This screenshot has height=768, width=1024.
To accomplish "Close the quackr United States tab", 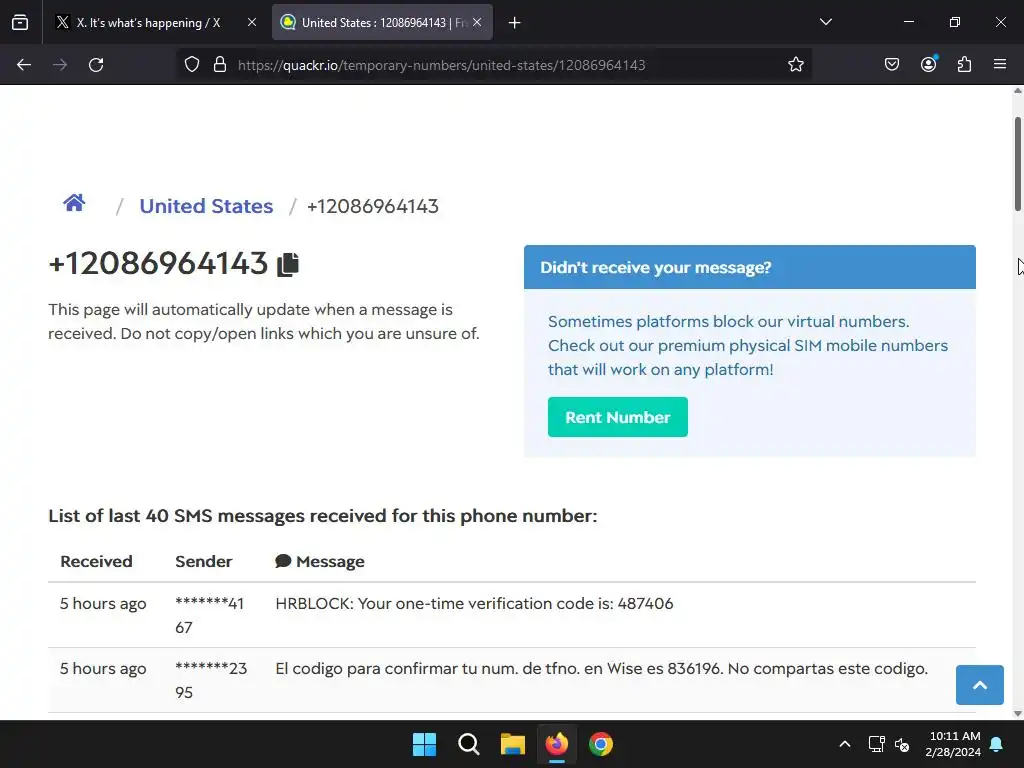I will 477,22.
